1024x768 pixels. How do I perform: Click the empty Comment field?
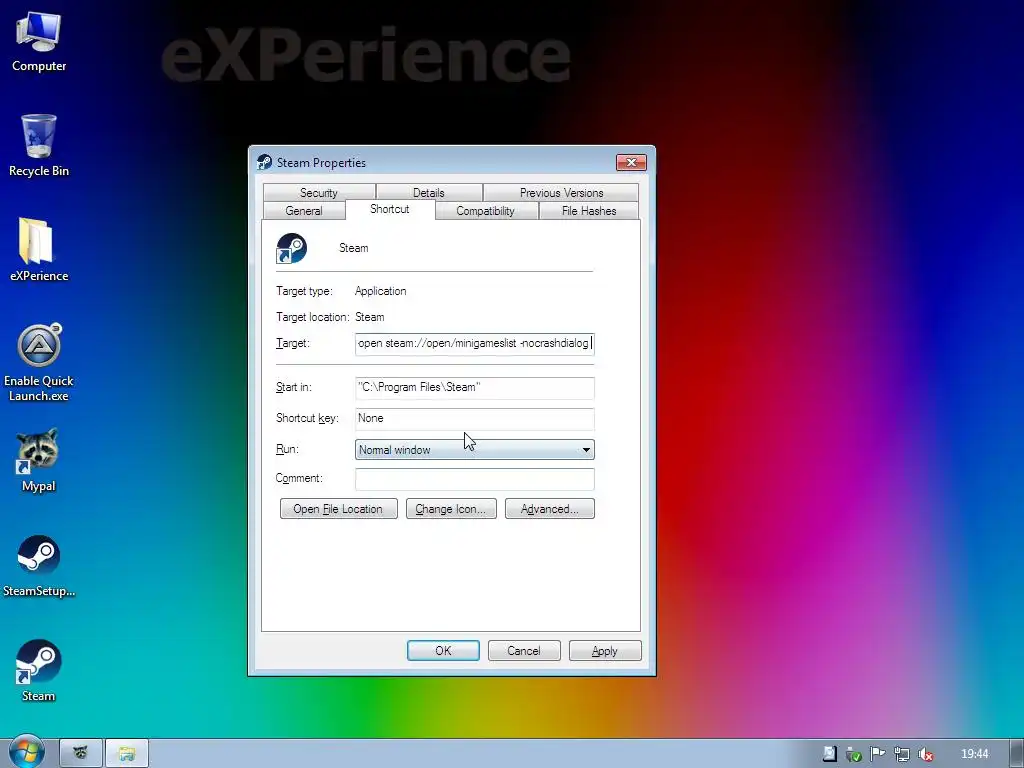click(475, 479)
